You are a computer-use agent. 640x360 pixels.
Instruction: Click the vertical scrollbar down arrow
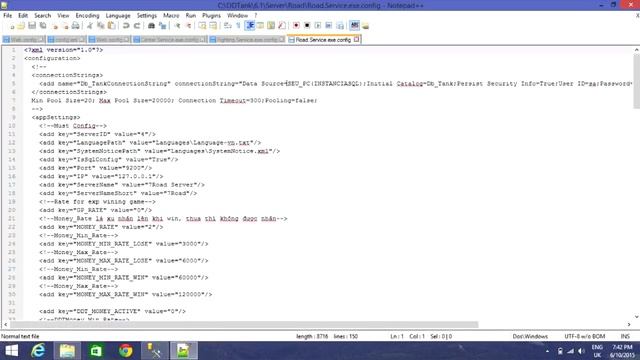636,317
